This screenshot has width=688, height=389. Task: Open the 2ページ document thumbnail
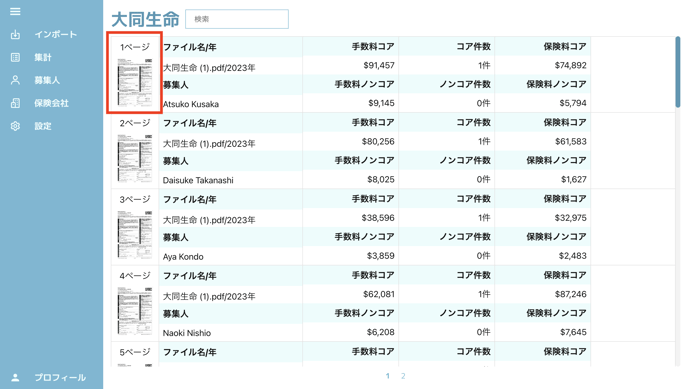pos(135,158)
